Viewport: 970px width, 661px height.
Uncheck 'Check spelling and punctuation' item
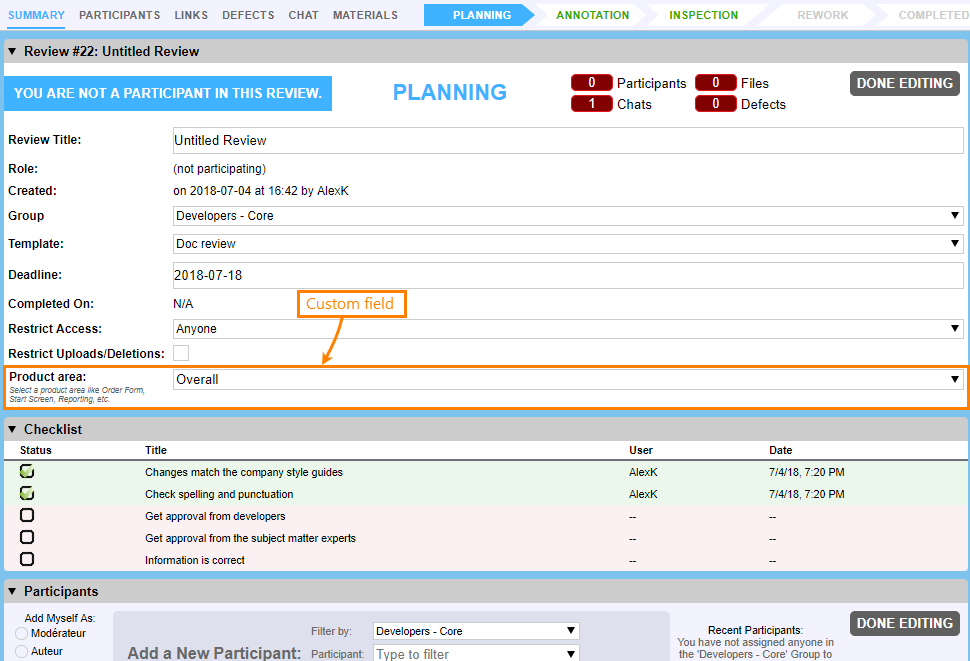pyautogui.click(x=27, y=494)
